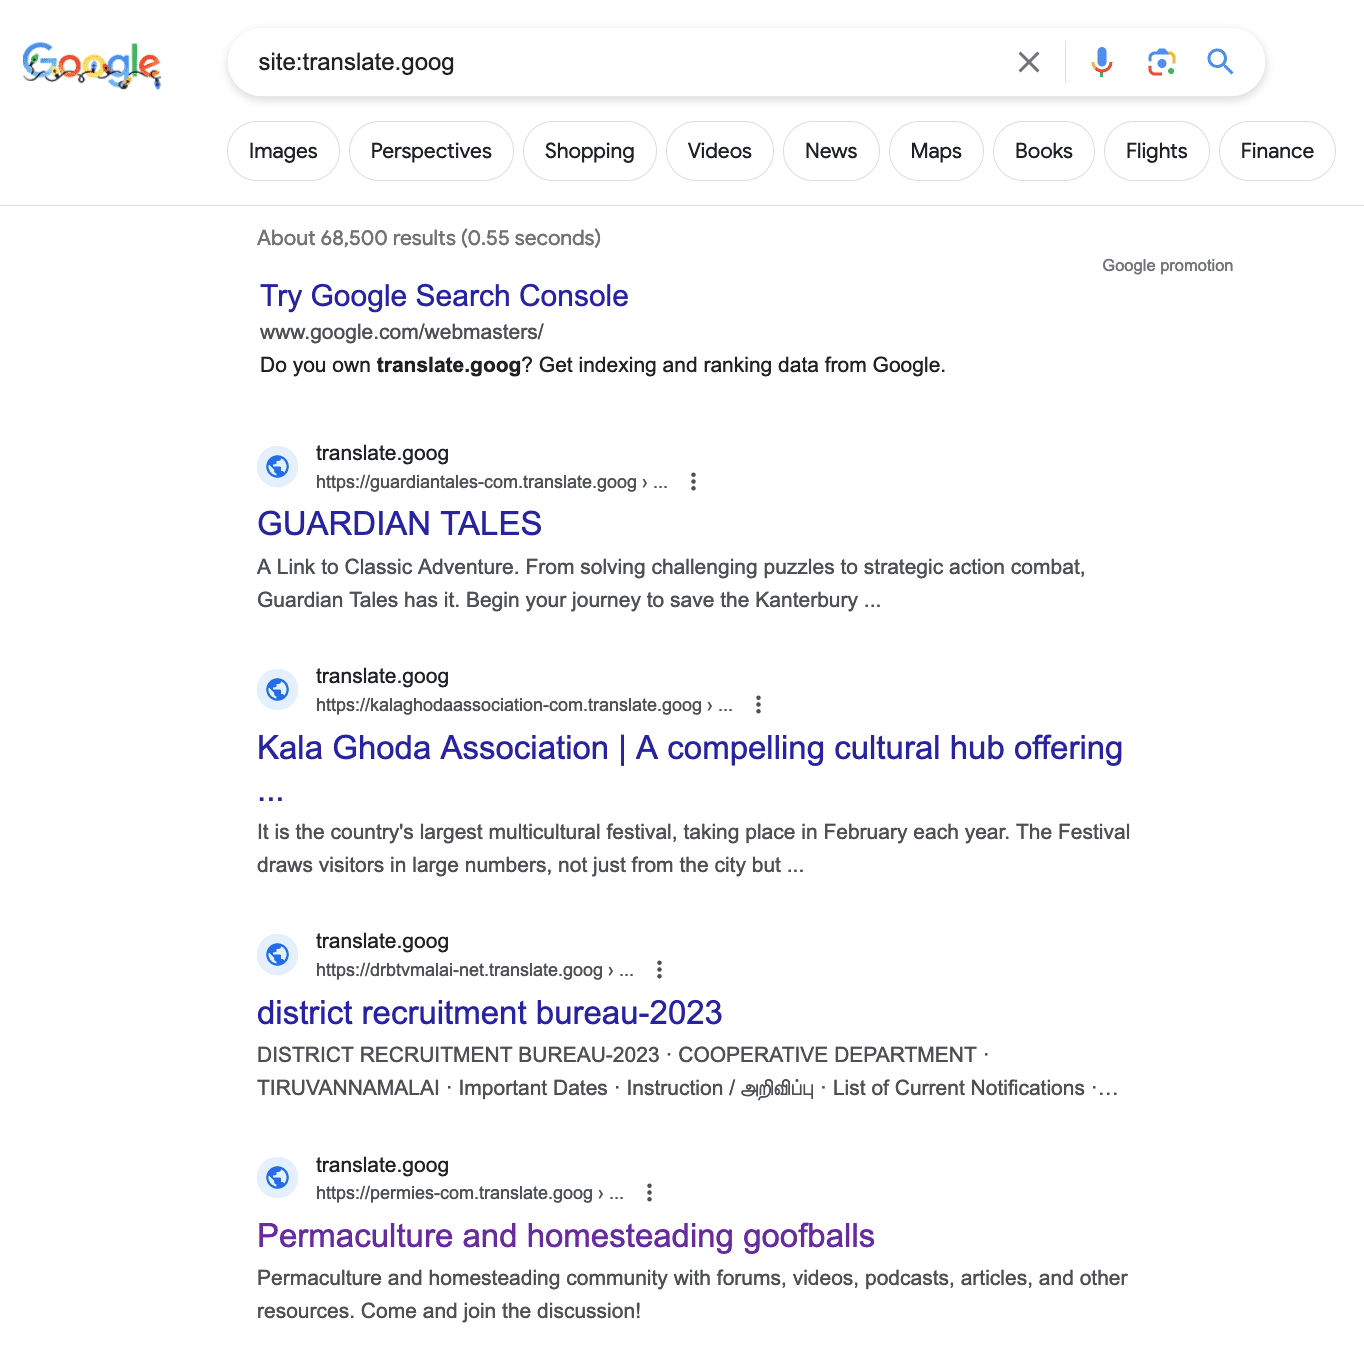
Task: Open the three-dot menu for the kalaghodaassociation result
Action: 758,705
